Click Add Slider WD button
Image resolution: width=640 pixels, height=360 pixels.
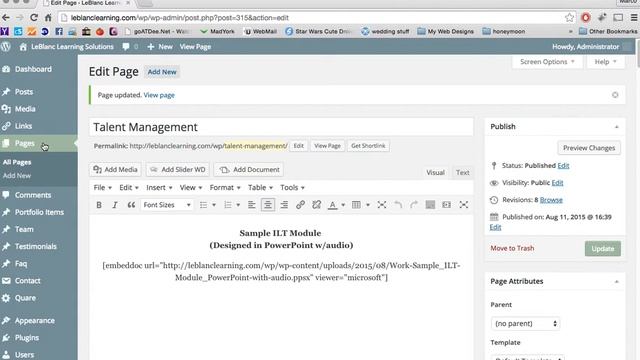click(178, 169)
